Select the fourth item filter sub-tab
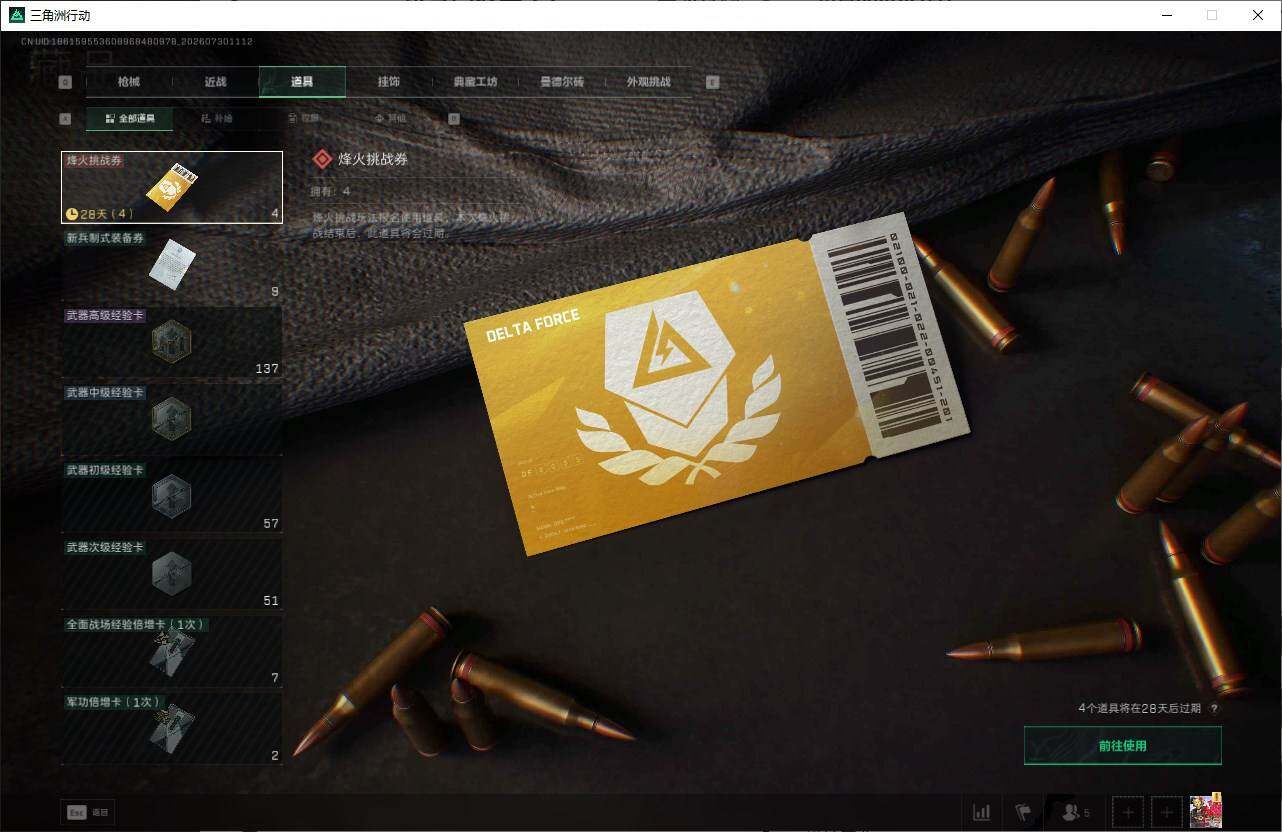1282x832 pixels. [x=390, y=118]
